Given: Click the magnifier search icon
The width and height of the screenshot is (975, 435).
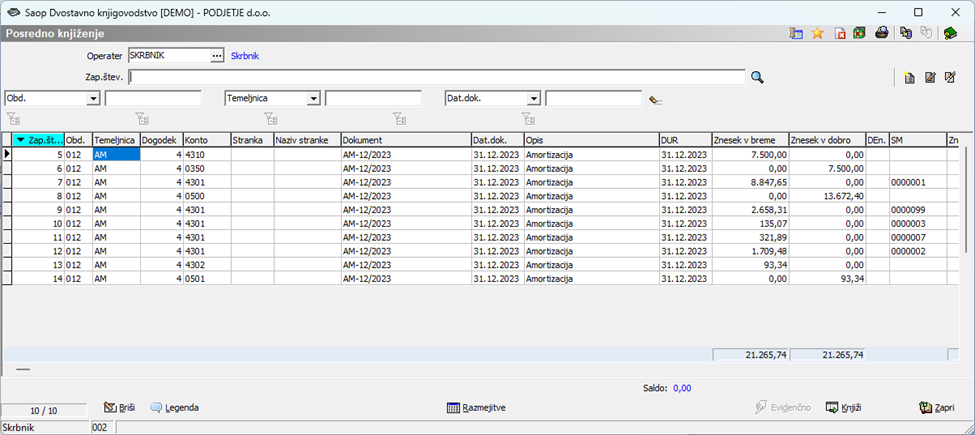Looking at the screenshot, I should [x=757, y=77].
